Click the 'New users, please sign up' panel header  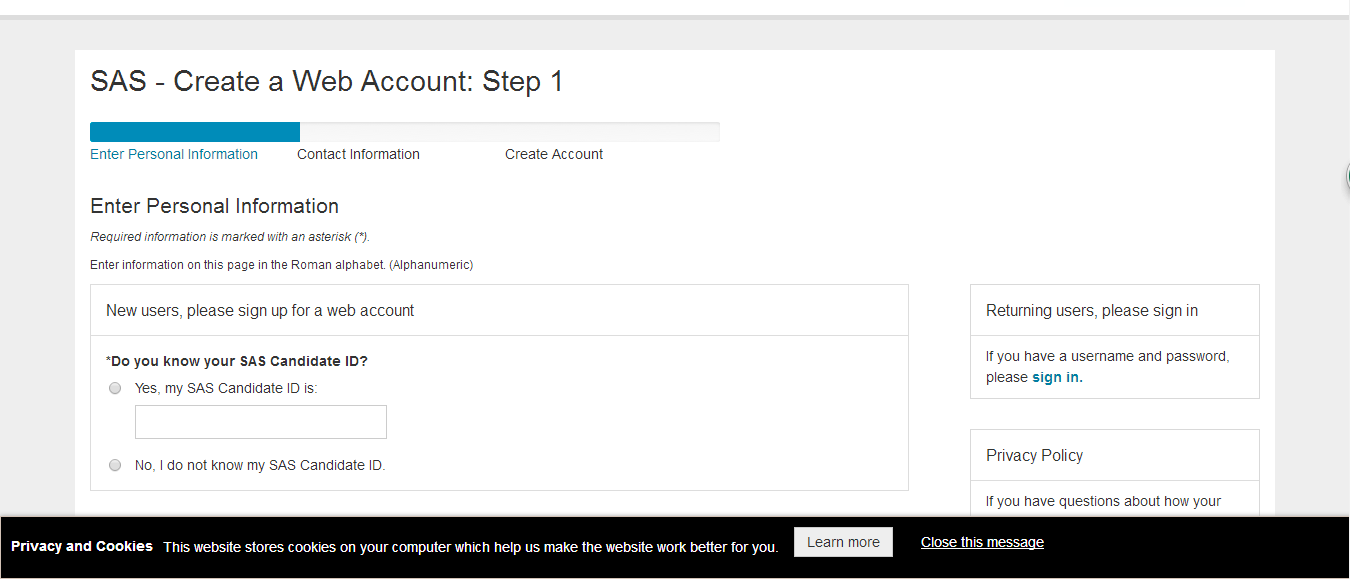point(260,311)
